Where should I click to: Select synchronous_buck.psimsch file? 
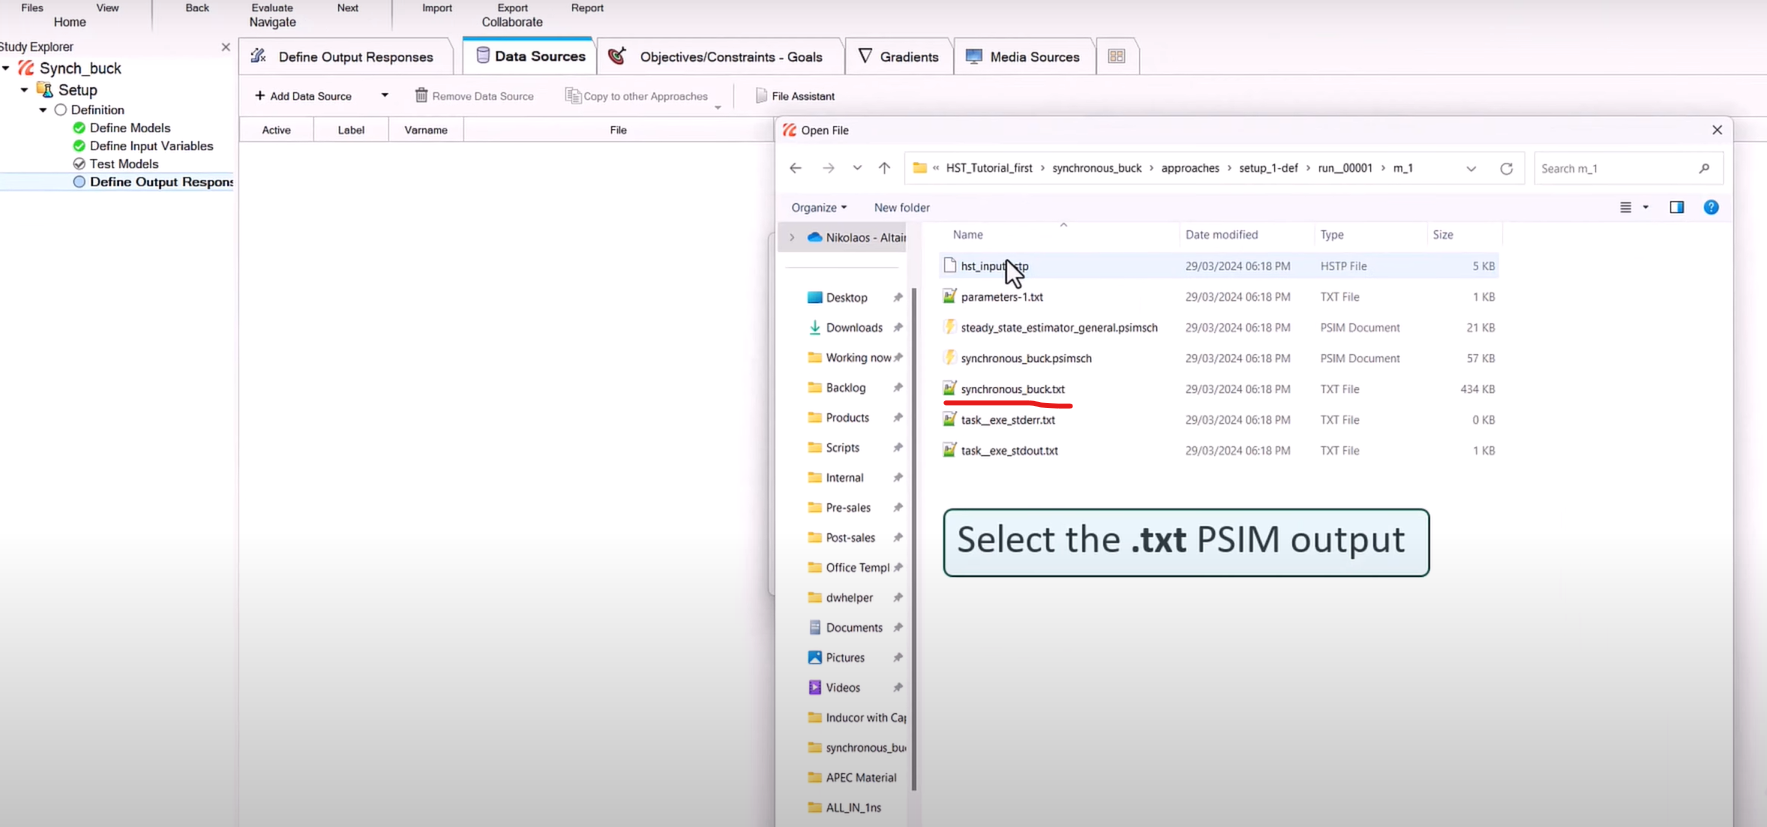pyautogui.click(x=1219, y=358)
